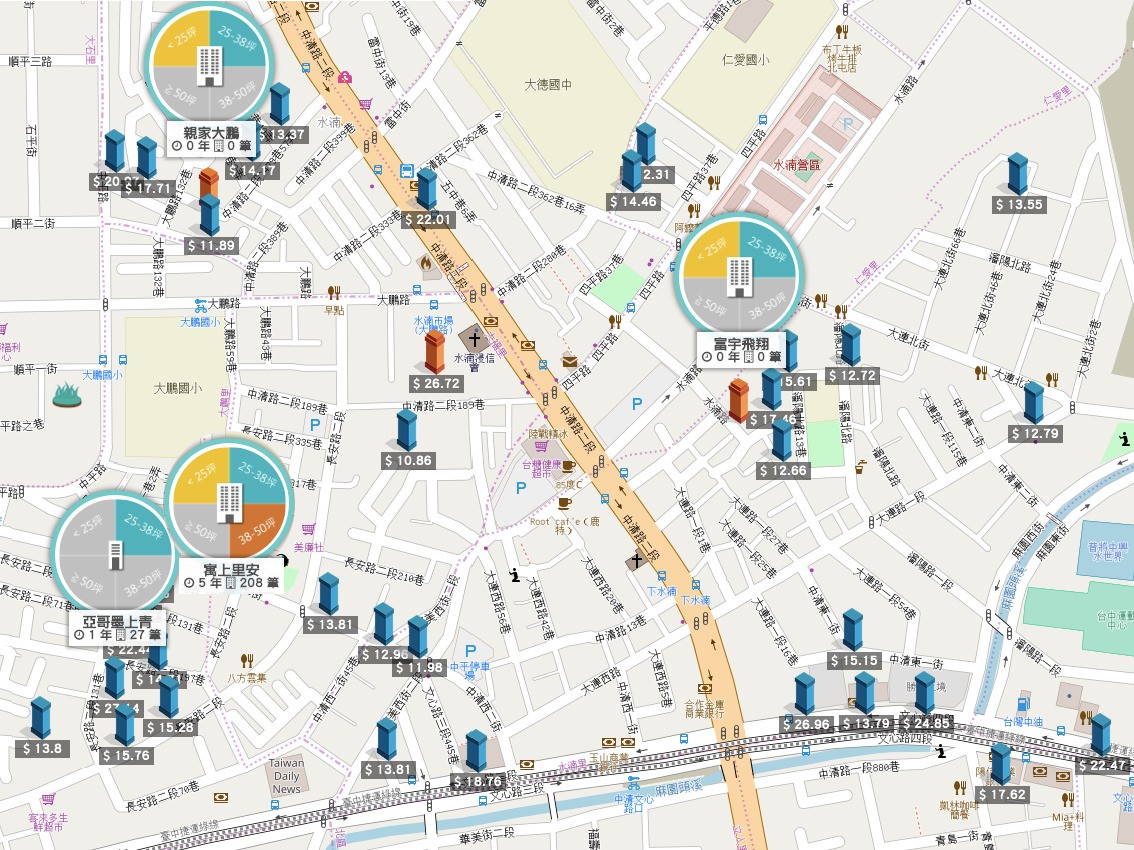This screenshot has height=850, width=1134.
Task: Open the 亞哥墨上青 label showing 27 筆
Action: click(x=119, y=628)
